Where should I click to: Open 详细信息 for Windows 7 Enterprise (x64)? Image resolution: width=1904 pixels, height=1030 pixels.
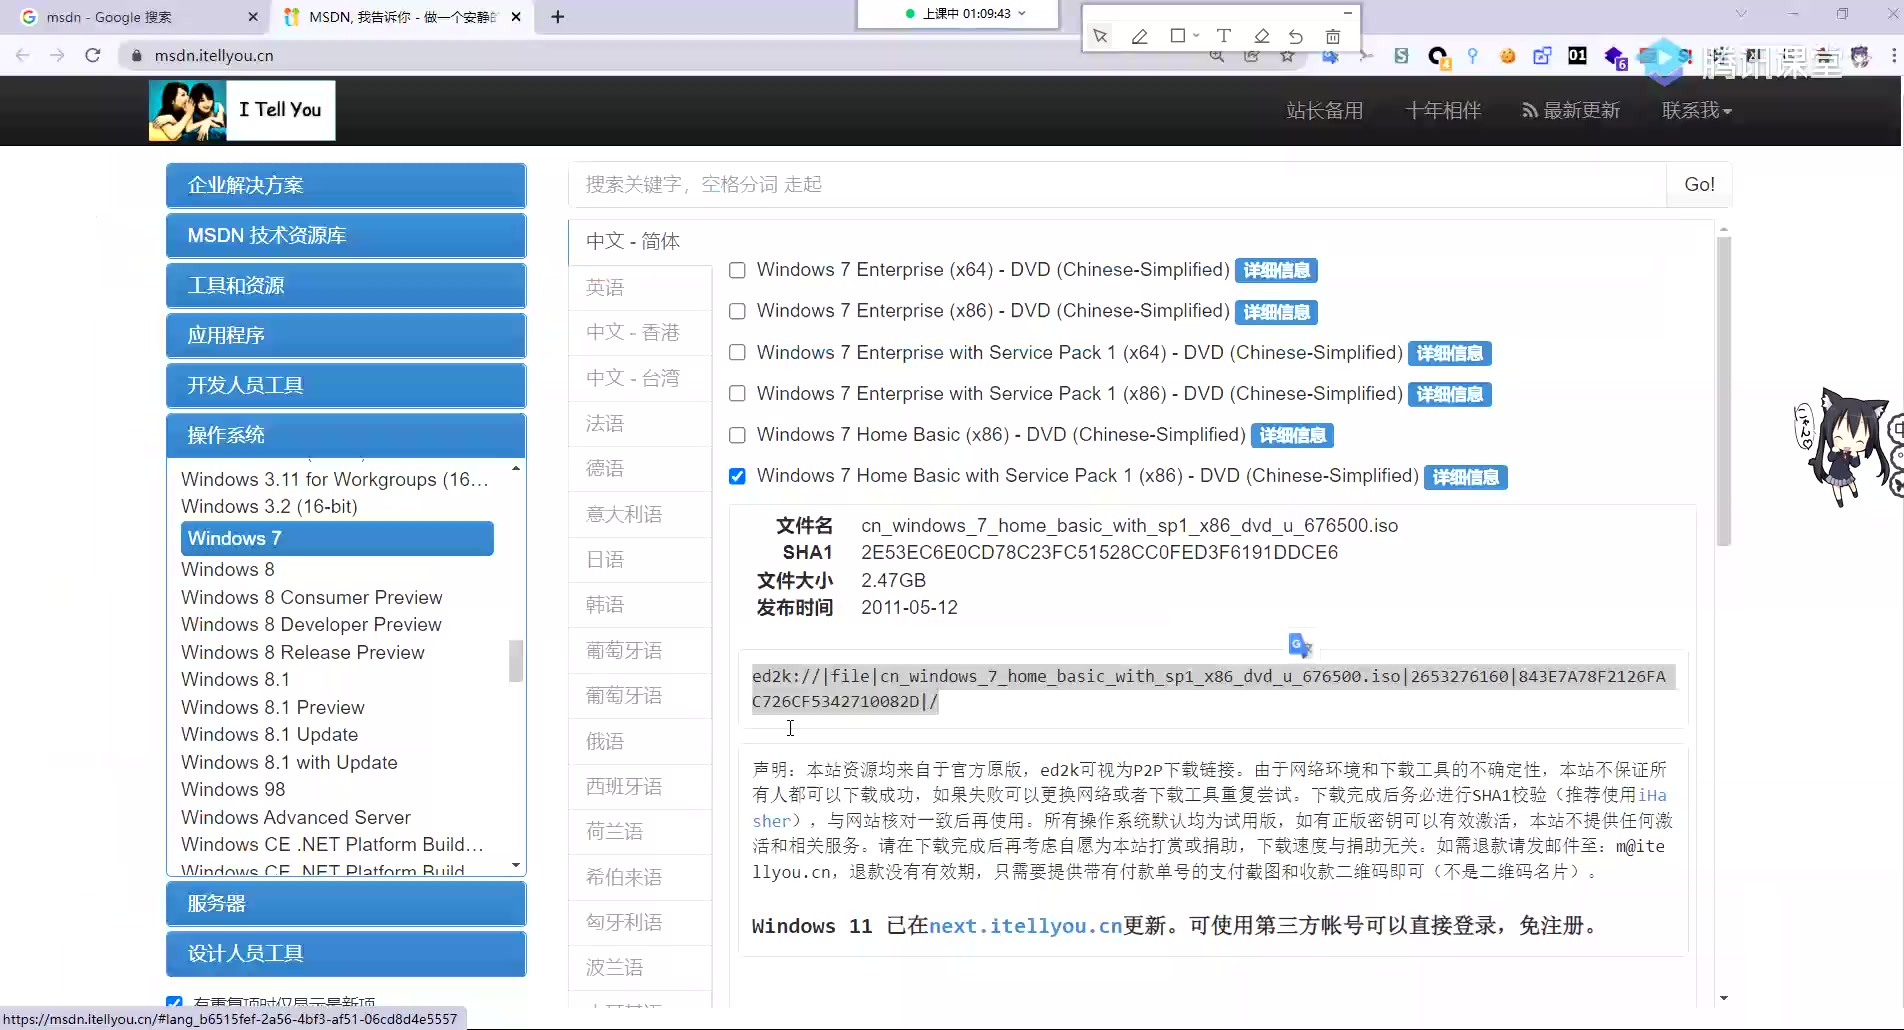point(1277,271)
